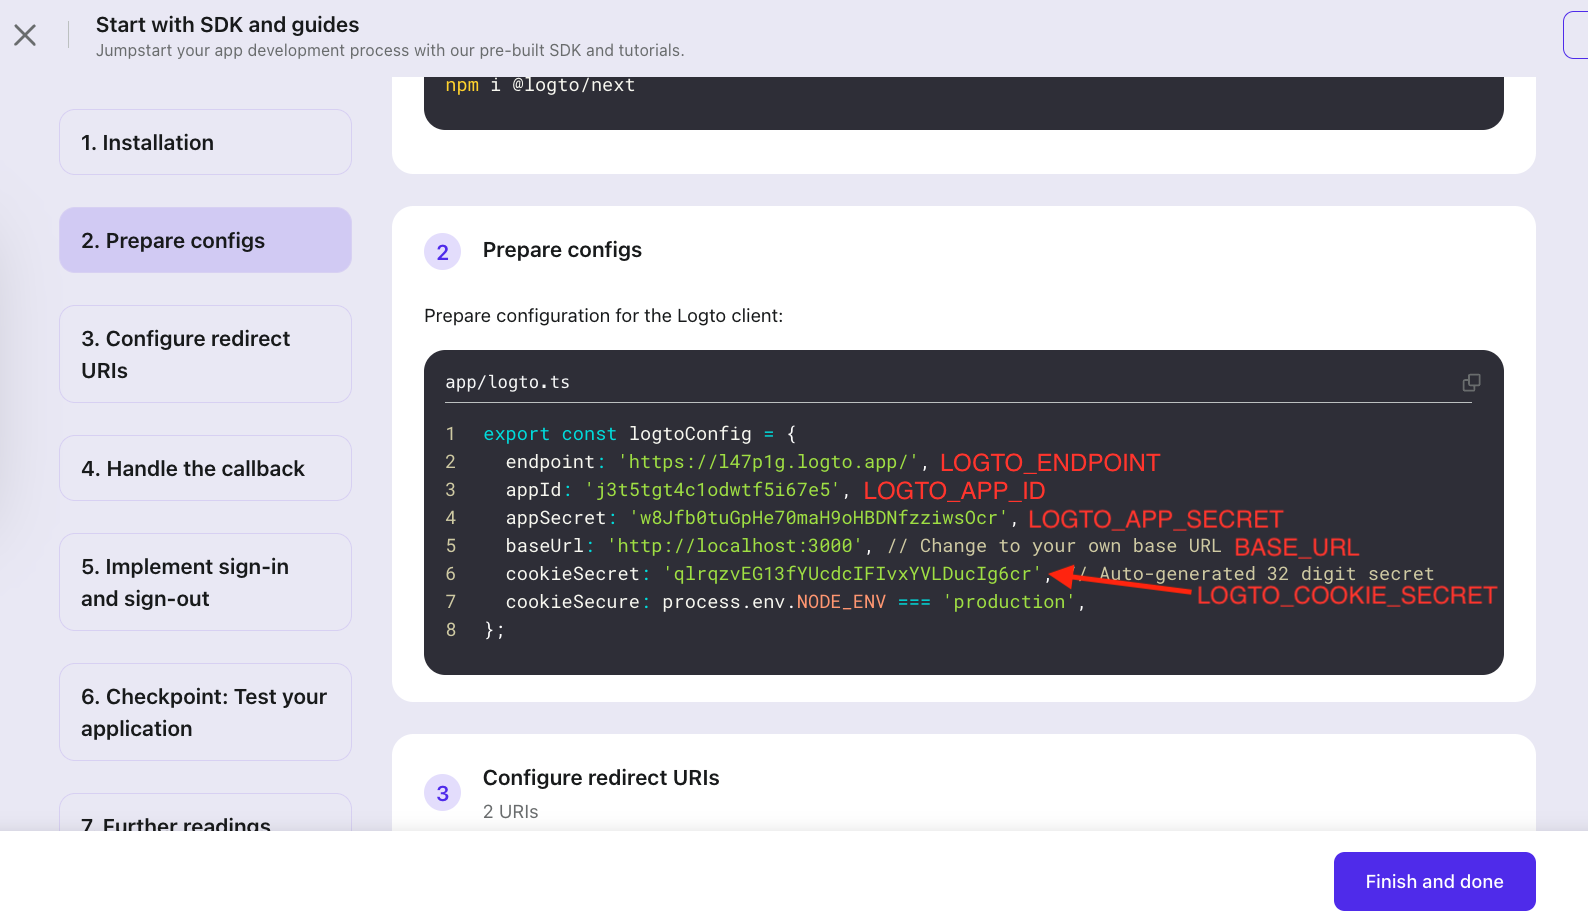Click the step 3 number badge
The width and height of the screenshot is (1588, 922).
442,793
